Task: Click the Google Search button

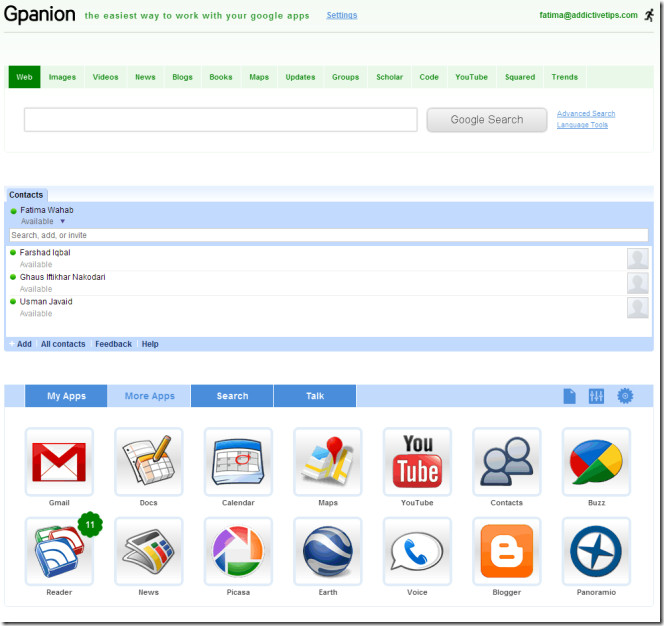Action: pos(487,120)
